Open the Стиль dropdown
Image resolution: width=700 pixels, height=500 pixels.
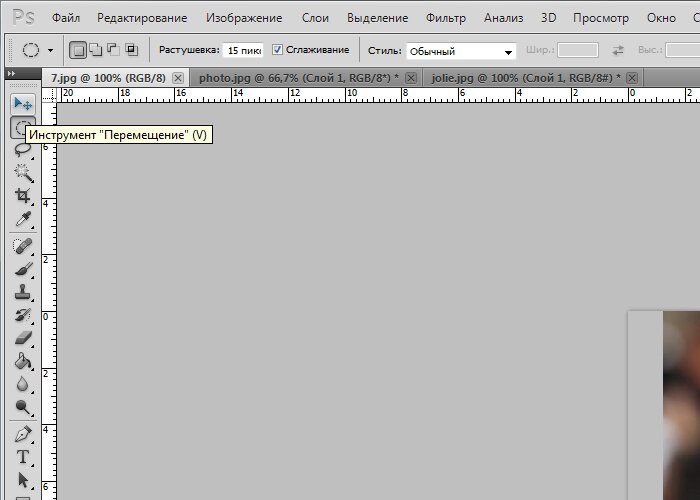click(461, 51)
